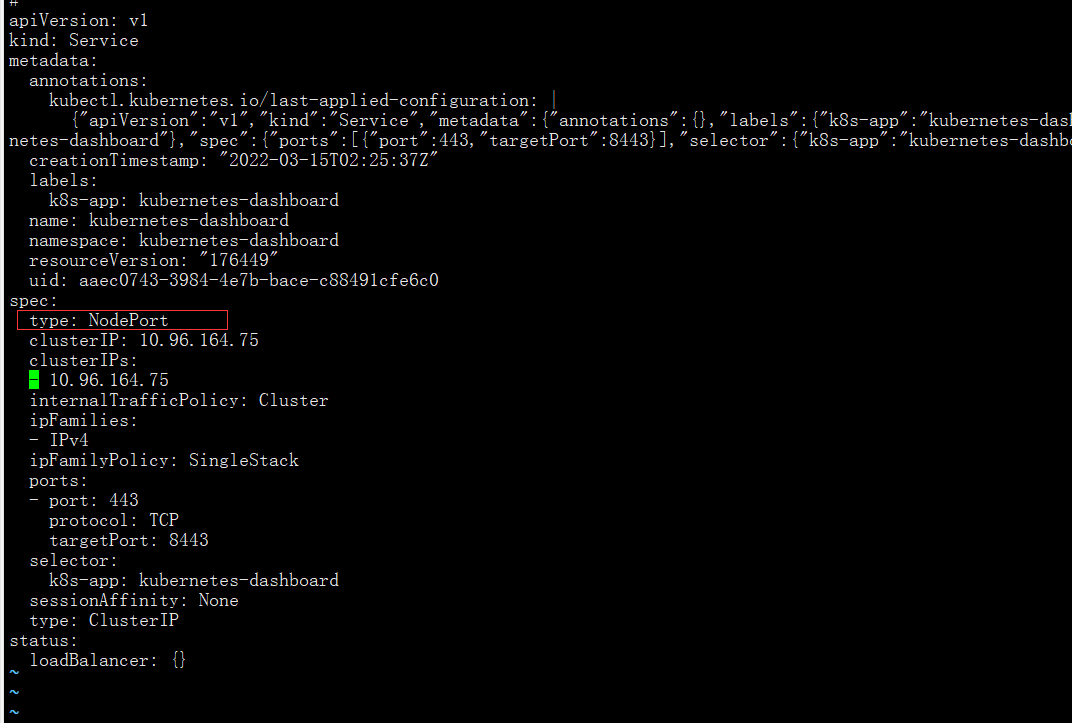
Task: Click the green cursor block
Action: coord(34,380)
